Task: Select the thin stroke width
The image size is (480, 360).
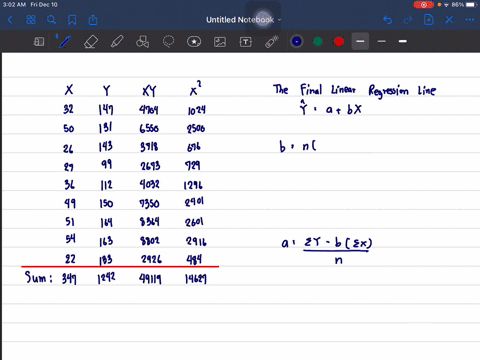Action: 382,41
